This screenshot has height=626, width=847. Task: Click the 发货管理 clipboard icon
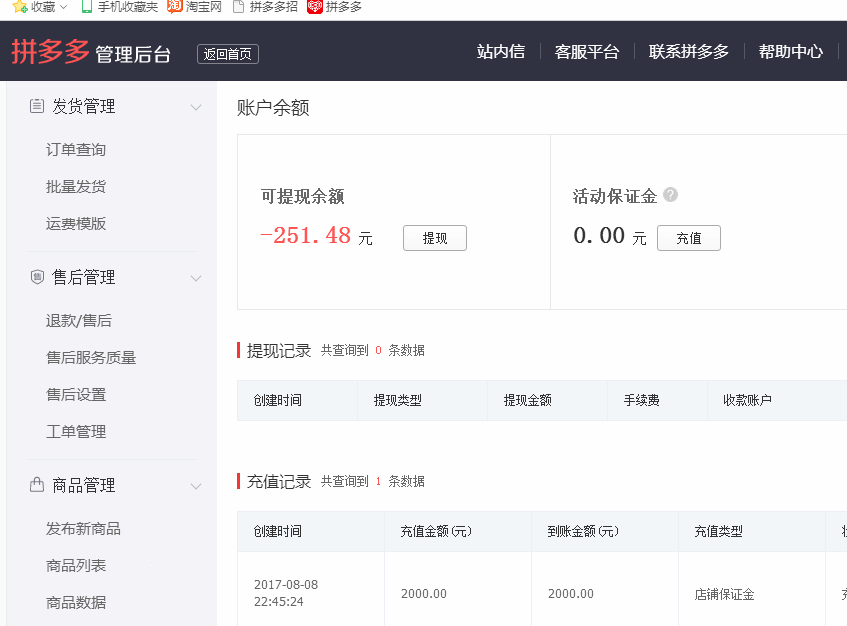point(37,106)
